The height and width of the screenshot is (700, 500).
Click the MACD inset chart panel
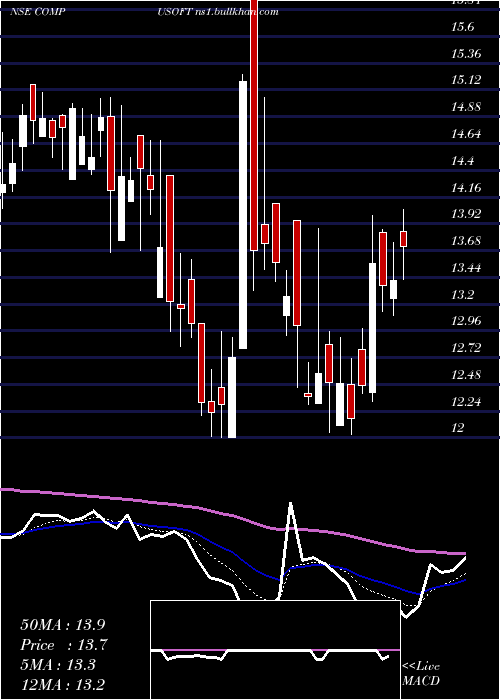[275, 650]
